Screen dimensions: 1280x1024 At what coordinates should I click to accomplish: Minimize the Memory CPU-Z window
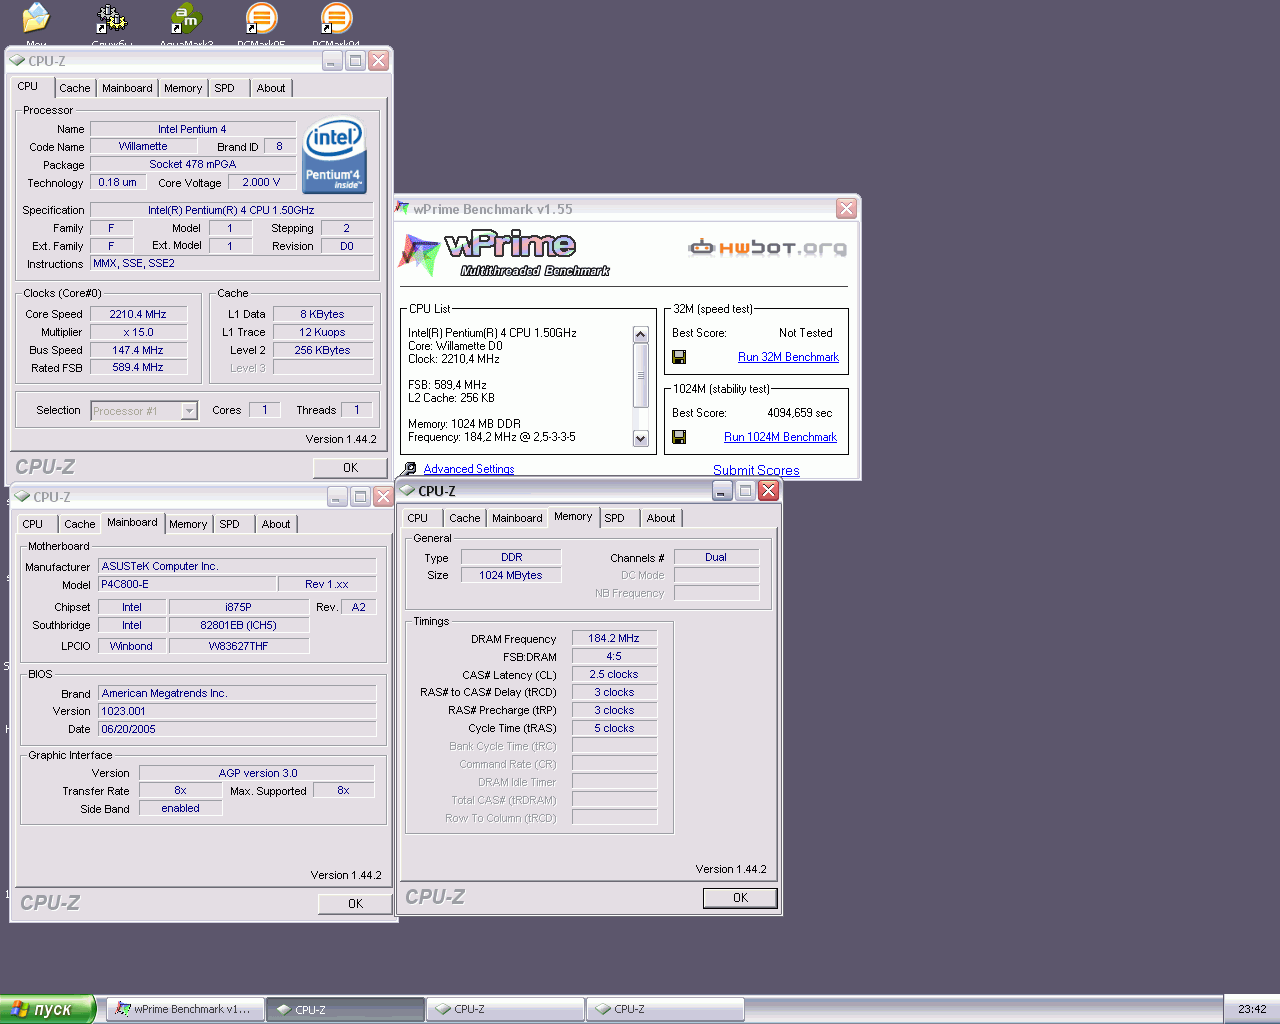pos(722,490)
